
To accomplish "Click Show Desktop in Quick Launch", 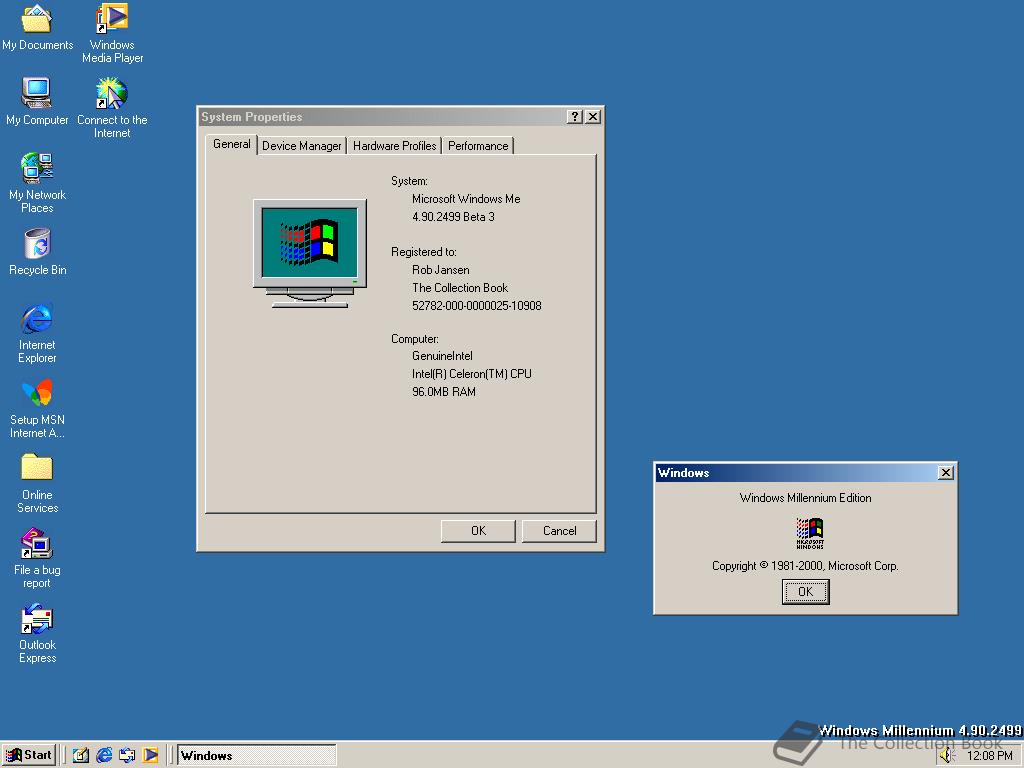I will coord(81,755).
